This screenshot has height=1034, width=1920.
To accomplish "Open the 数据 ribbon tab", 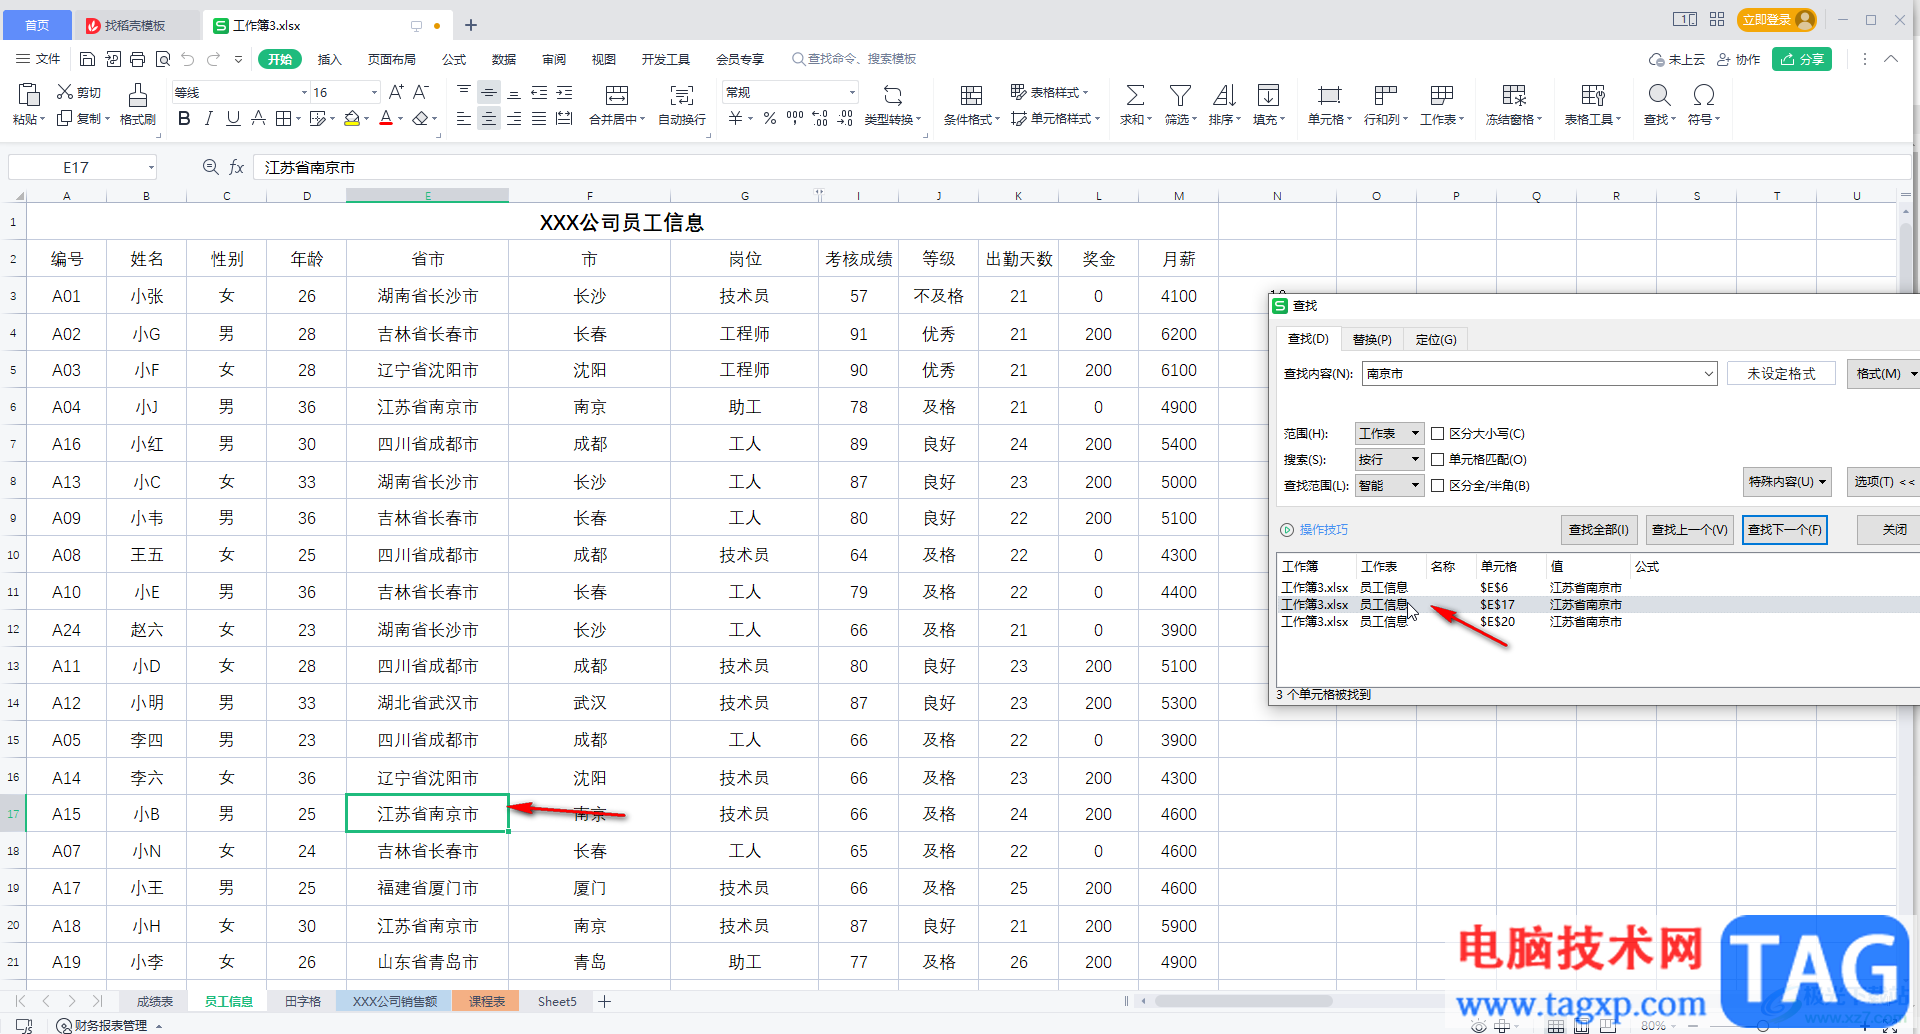I will 504,59.
